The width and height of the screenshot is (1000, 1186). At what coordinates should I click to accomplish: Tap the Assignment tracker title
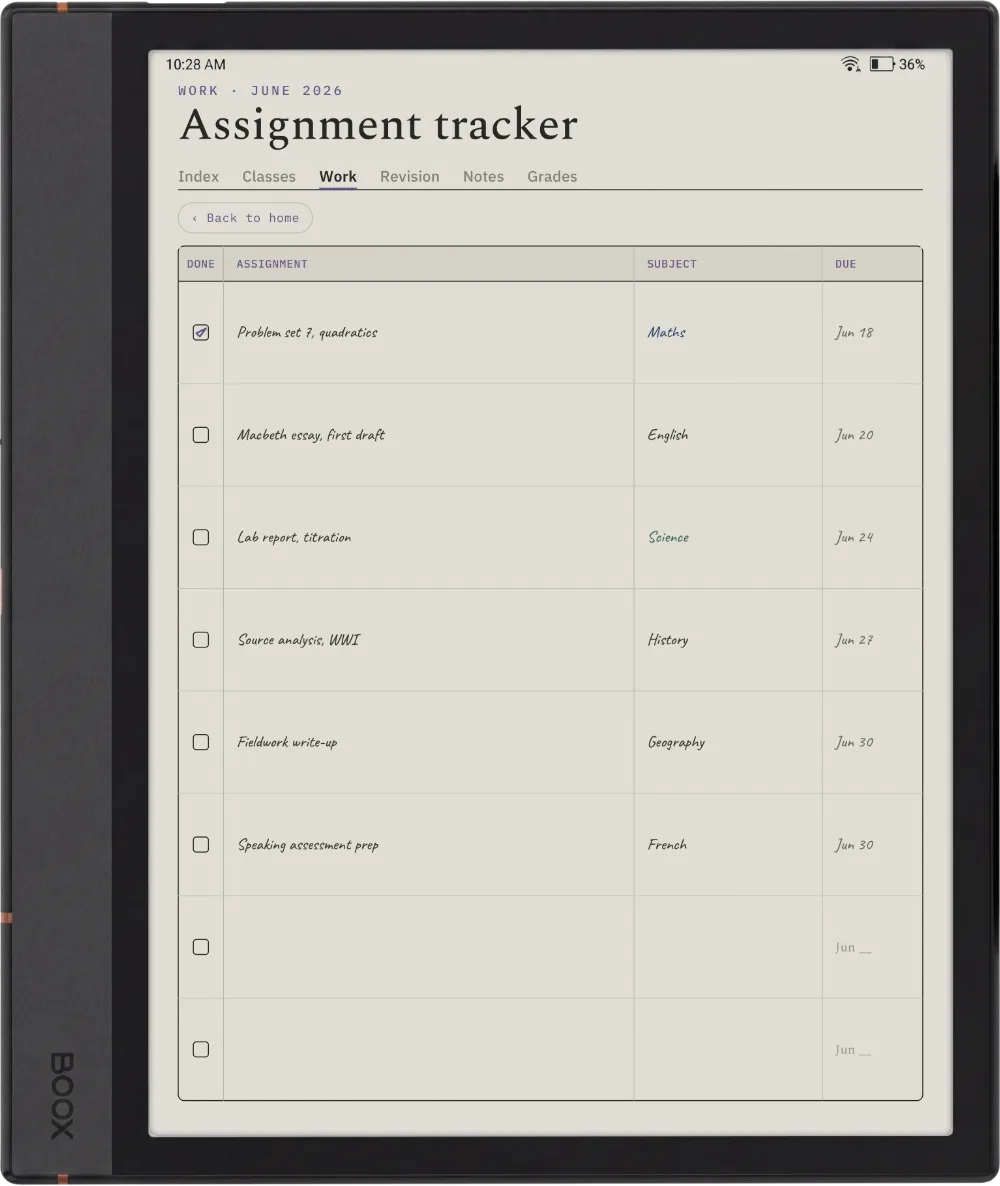378,126
